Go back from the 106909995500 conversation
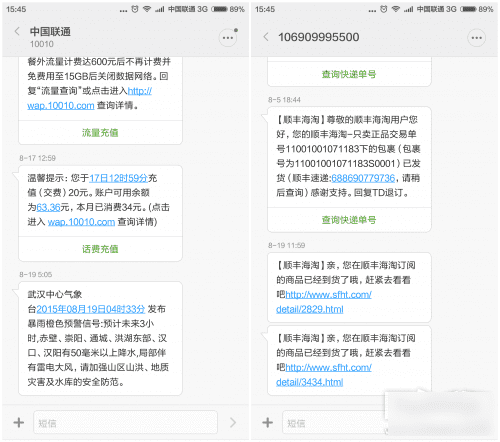This screenshot has height=442, width=500. click(266, 37)
